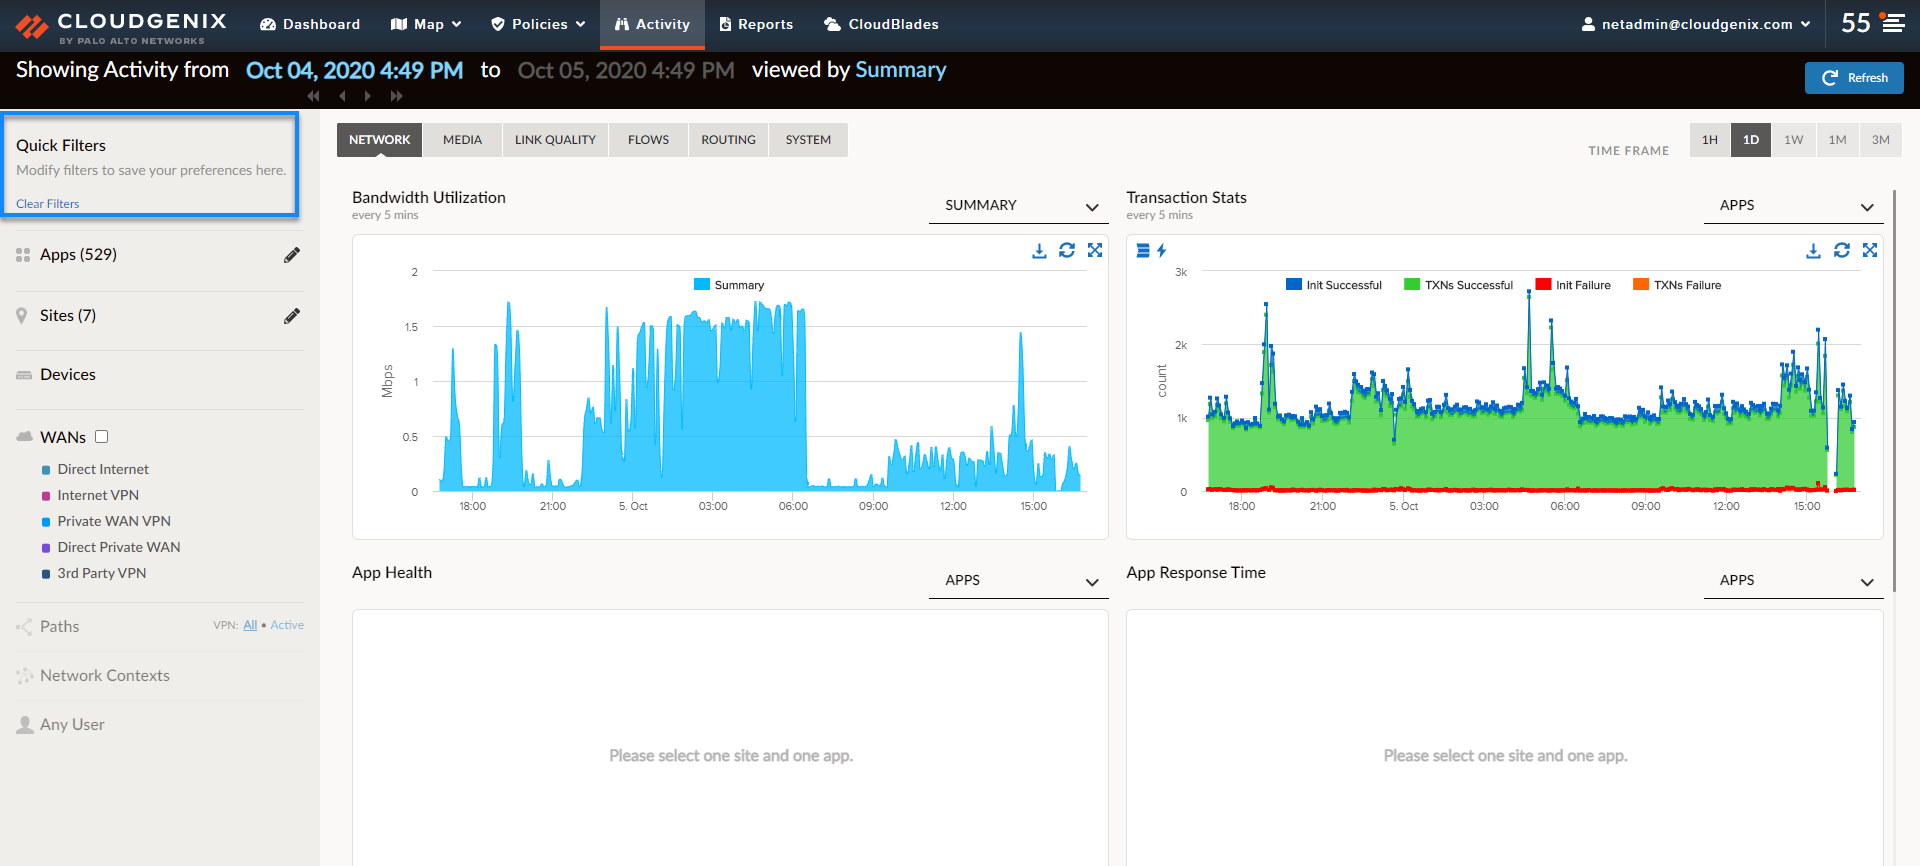Screen dimensions: 1920x866
Task: Toggle the WANs checkbox
Action: tap(101, 437)
